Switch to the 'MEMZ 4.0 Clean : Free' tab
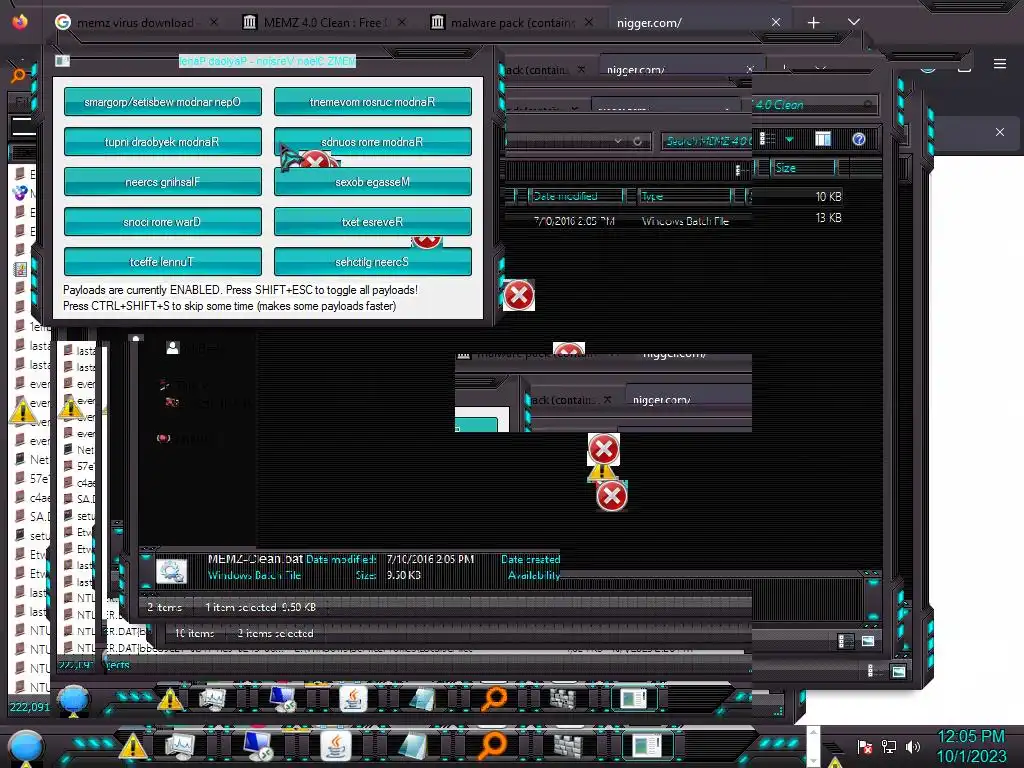The height and width of the screenshot is (768, 1024). (x=325, y=23)
